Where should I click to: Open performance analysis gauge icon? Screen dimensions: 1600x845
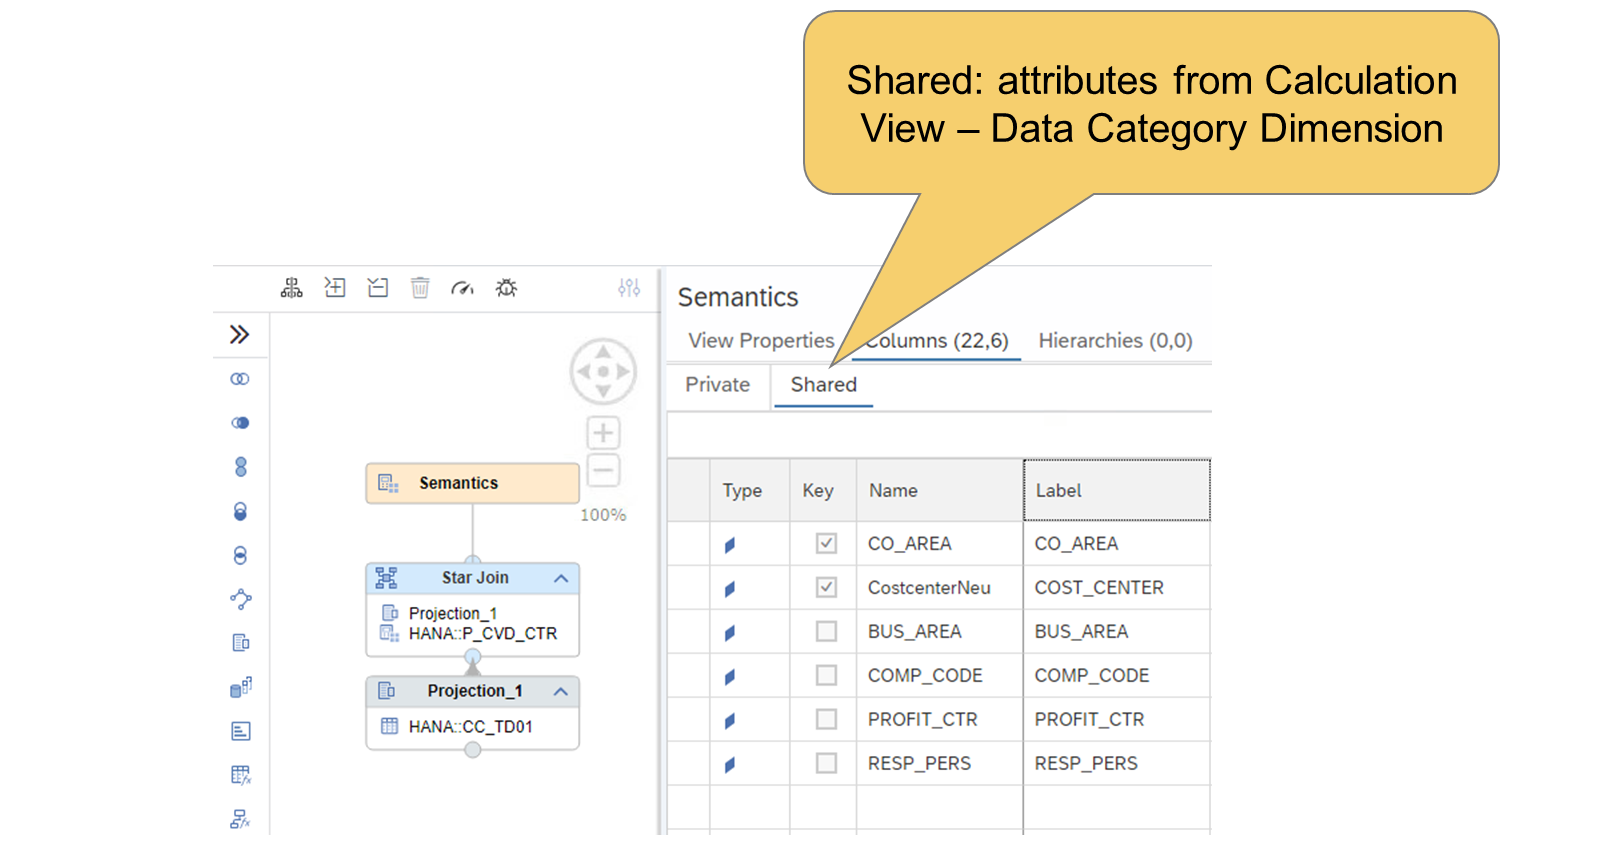click(x=462, y=288)
